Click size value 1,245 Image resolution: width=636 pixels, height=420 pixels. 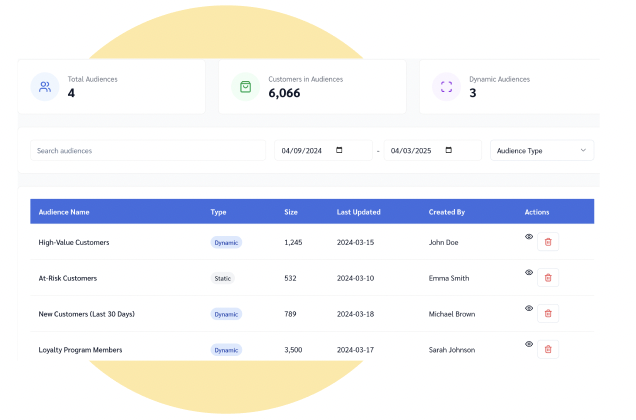pos(293,242)
